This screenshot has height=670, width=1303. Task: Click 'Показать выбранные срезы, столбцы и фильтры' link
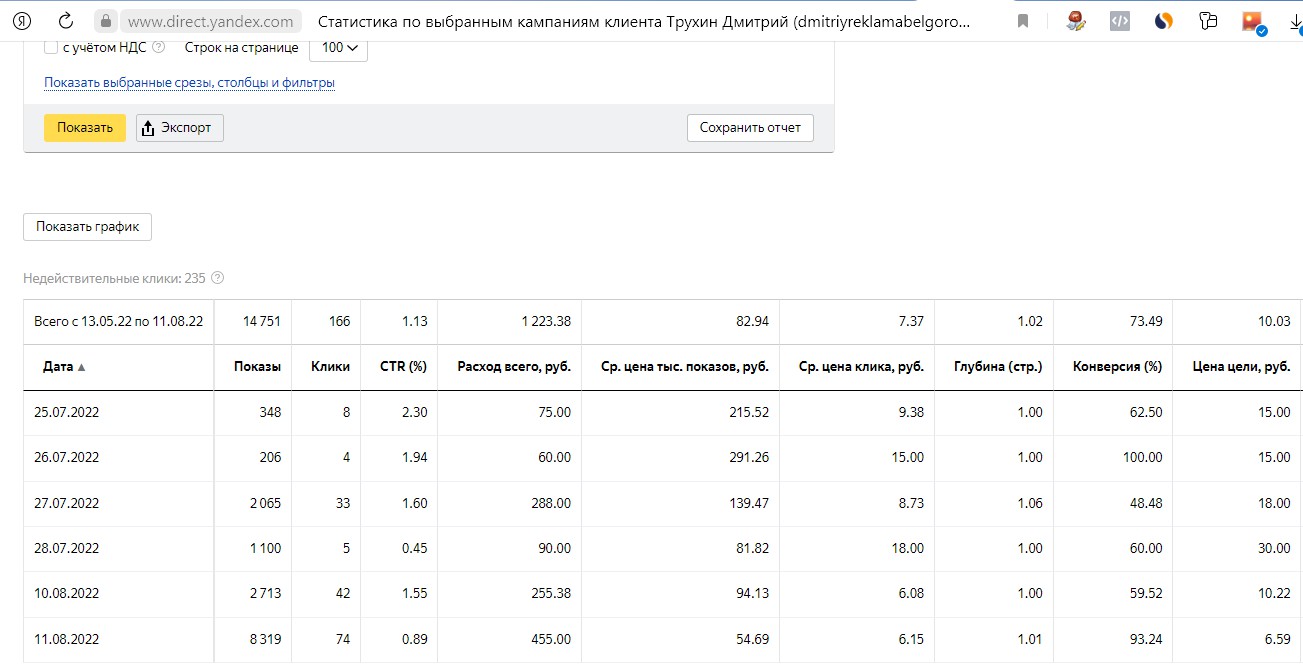189,83
